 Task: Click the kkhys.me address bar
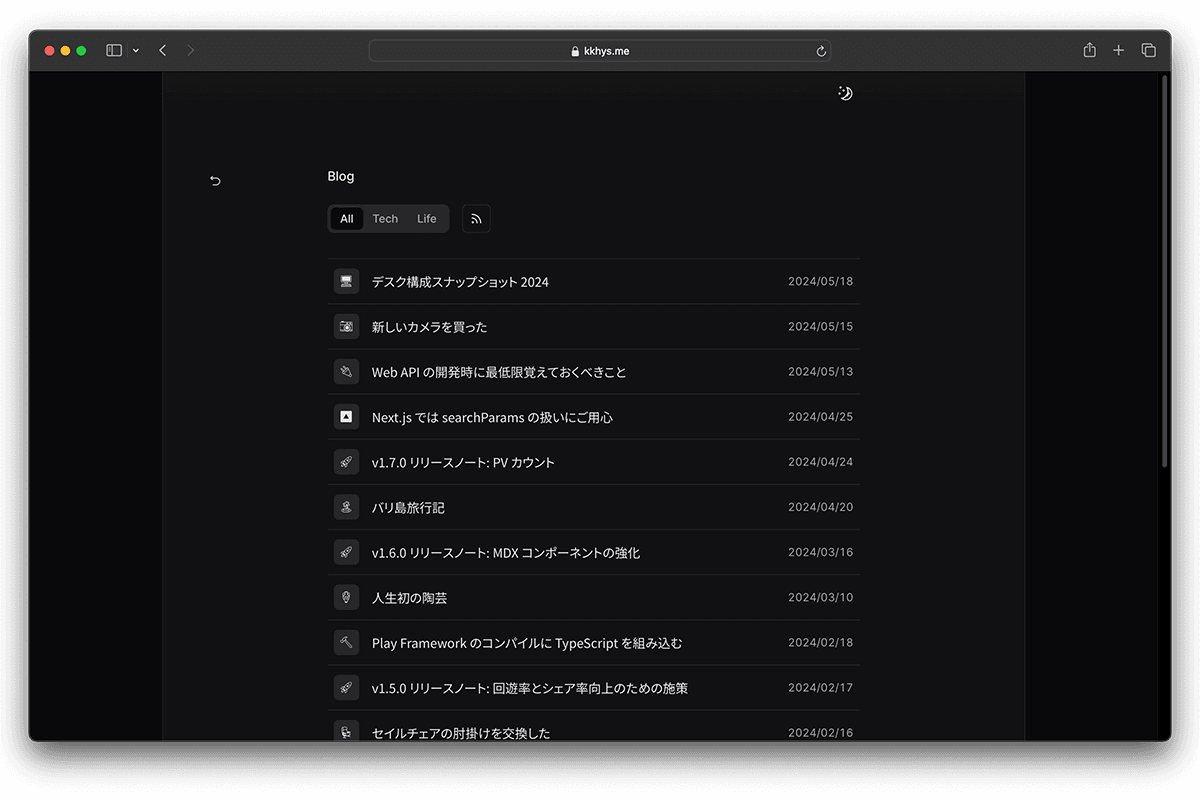600,50
